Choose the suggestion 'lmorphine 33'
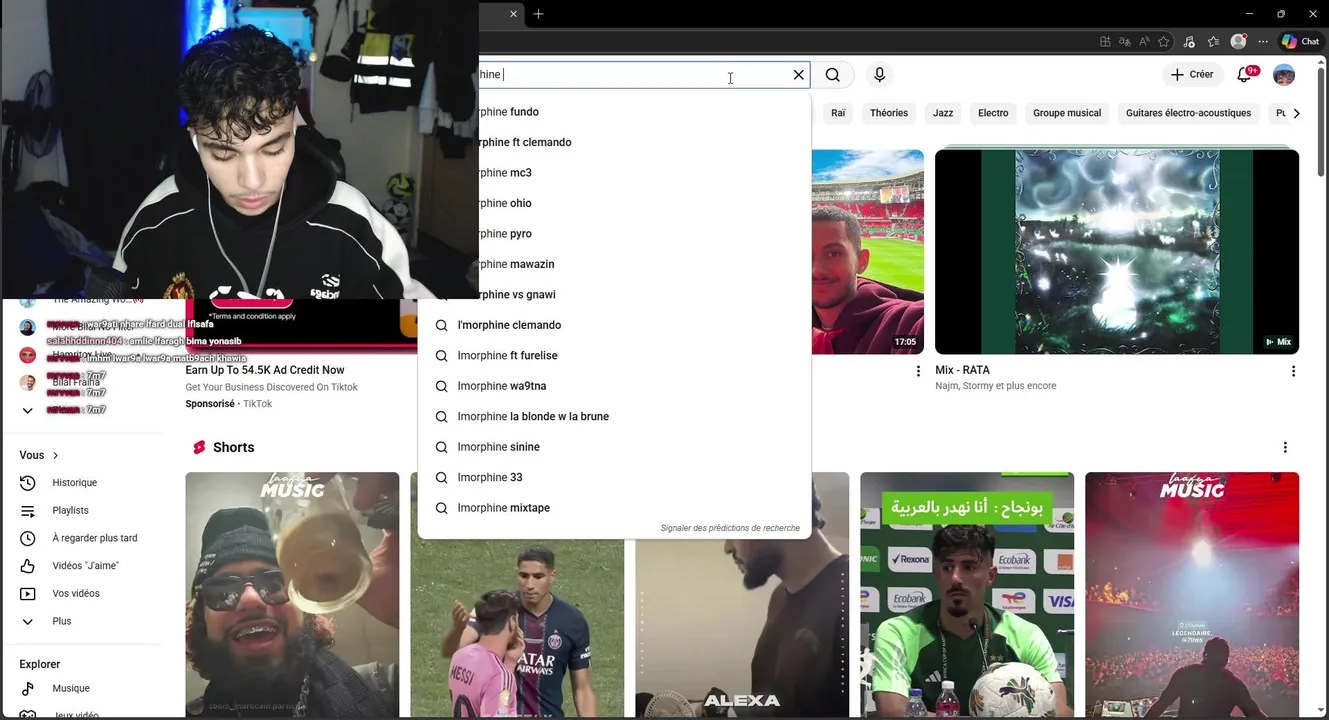The width and height of the screenshot is (1329, 720). pos(614,478)
